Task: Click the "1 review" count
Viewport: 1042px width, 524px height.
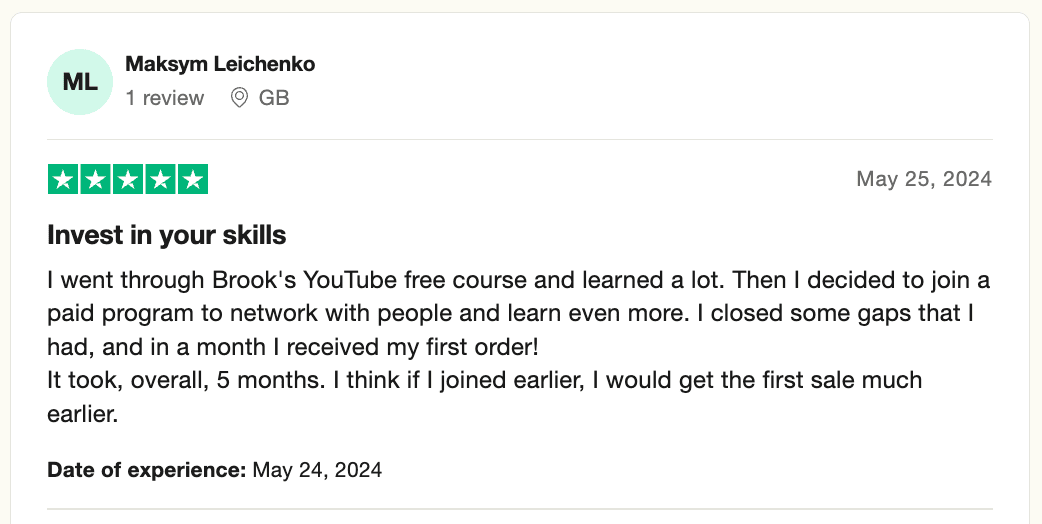Action: tap(164, 98)
